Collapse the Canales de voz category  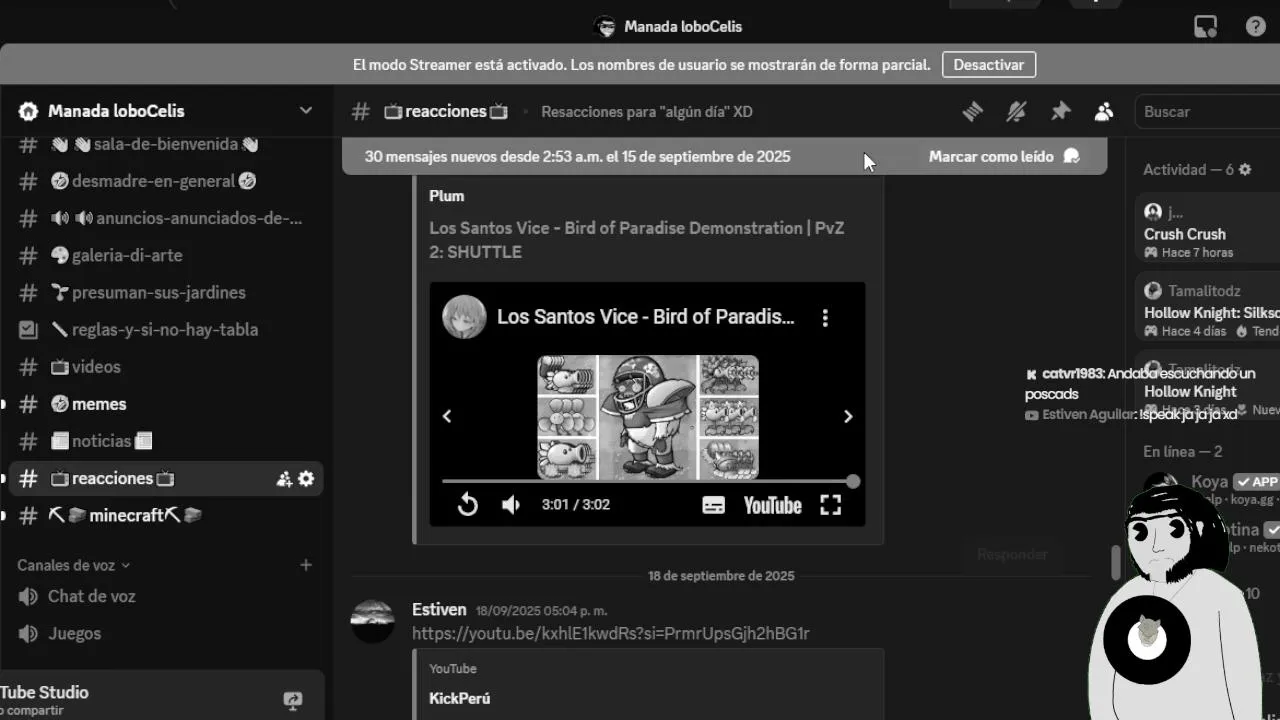[x=73, y=565]
